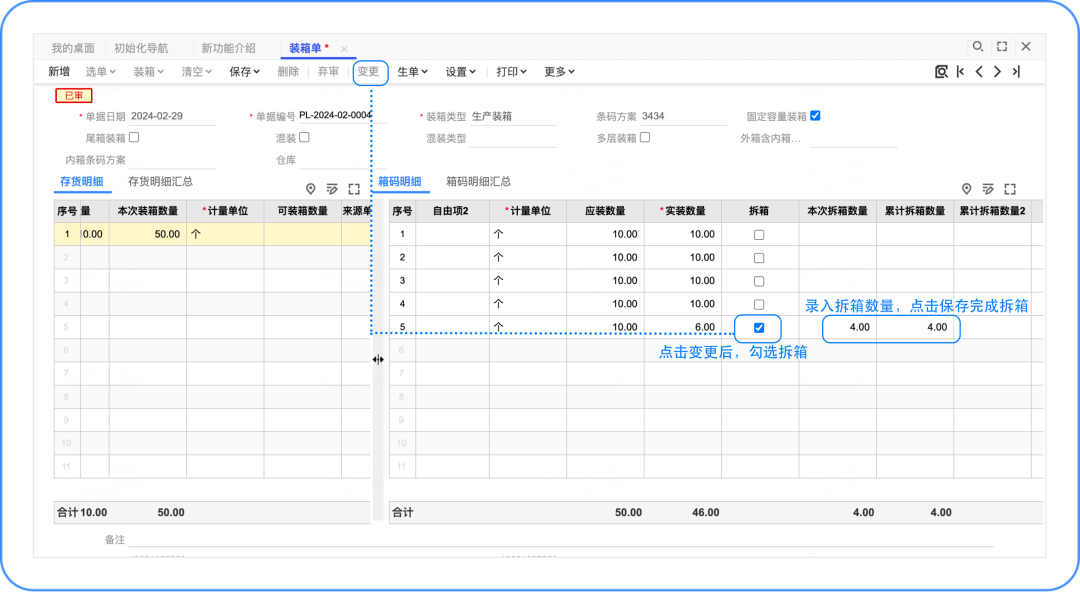The width and height of the screenshot is (1080, 592).
Task: Click the search magnifier icon in tab bar
Action: click(978, 47)
